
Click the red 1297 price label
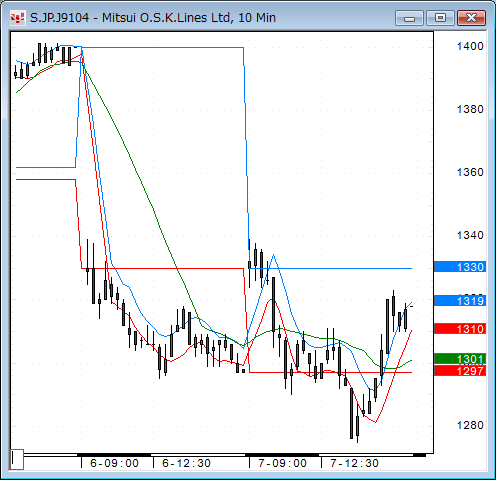tap(460, 371)
